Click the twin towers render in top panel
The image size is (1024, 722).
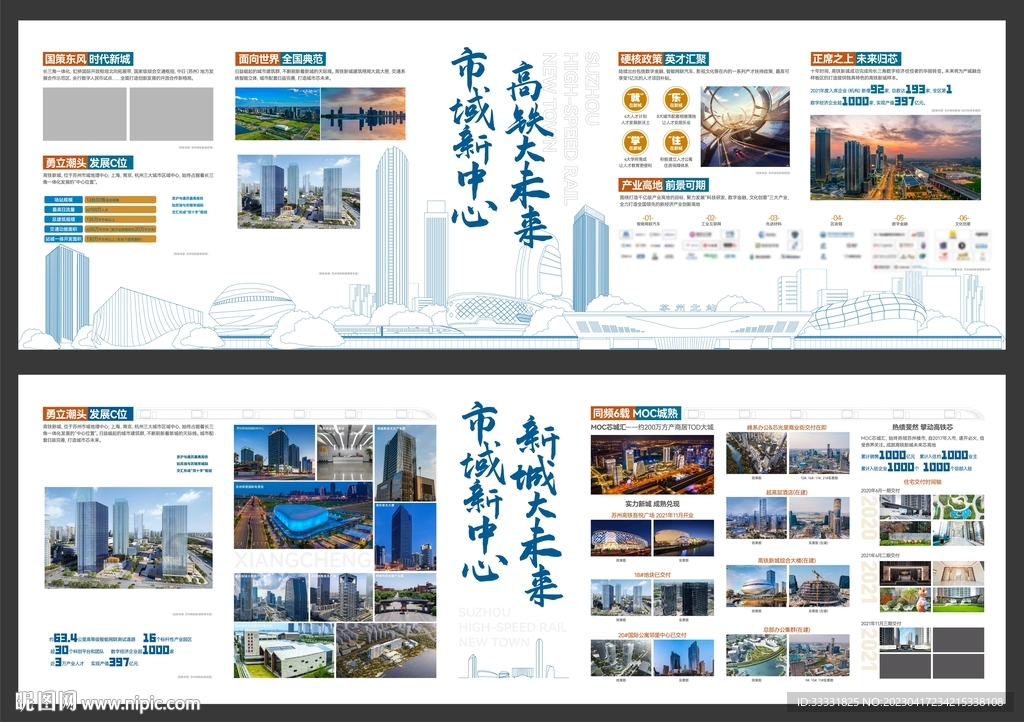coord(298,192)
